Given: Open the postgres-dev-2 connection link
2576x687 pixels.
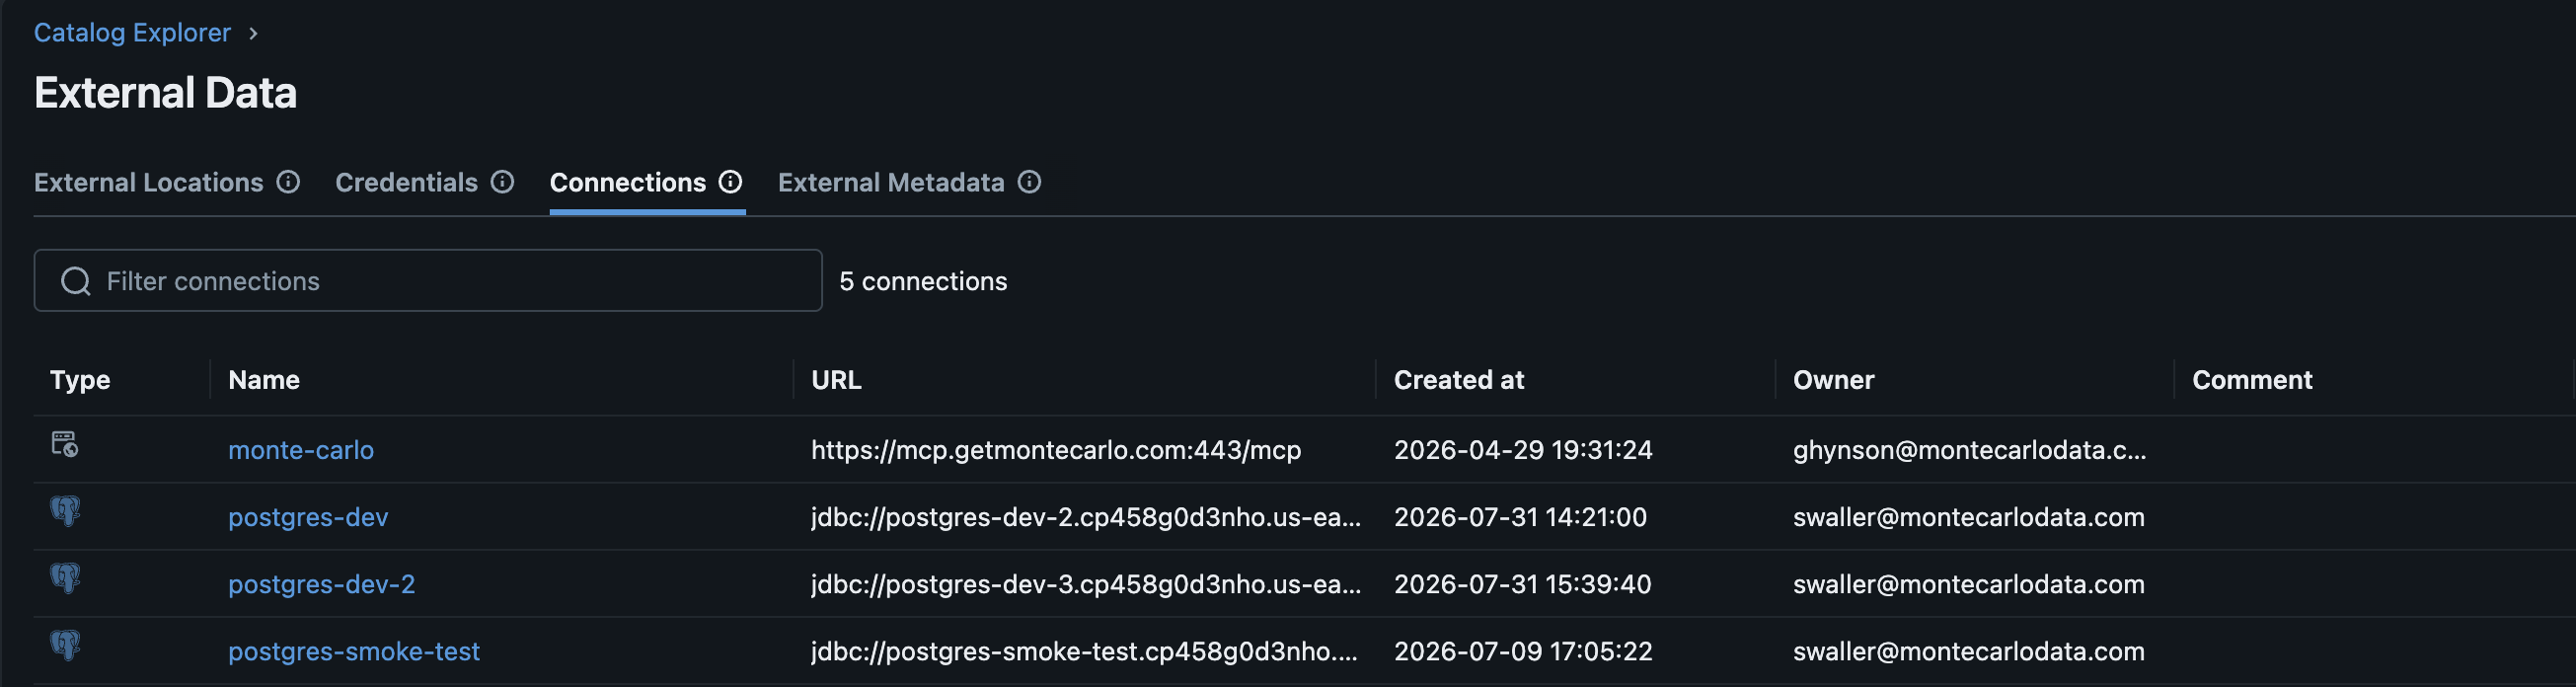Looking at the screenshot, I should (321, 584).
